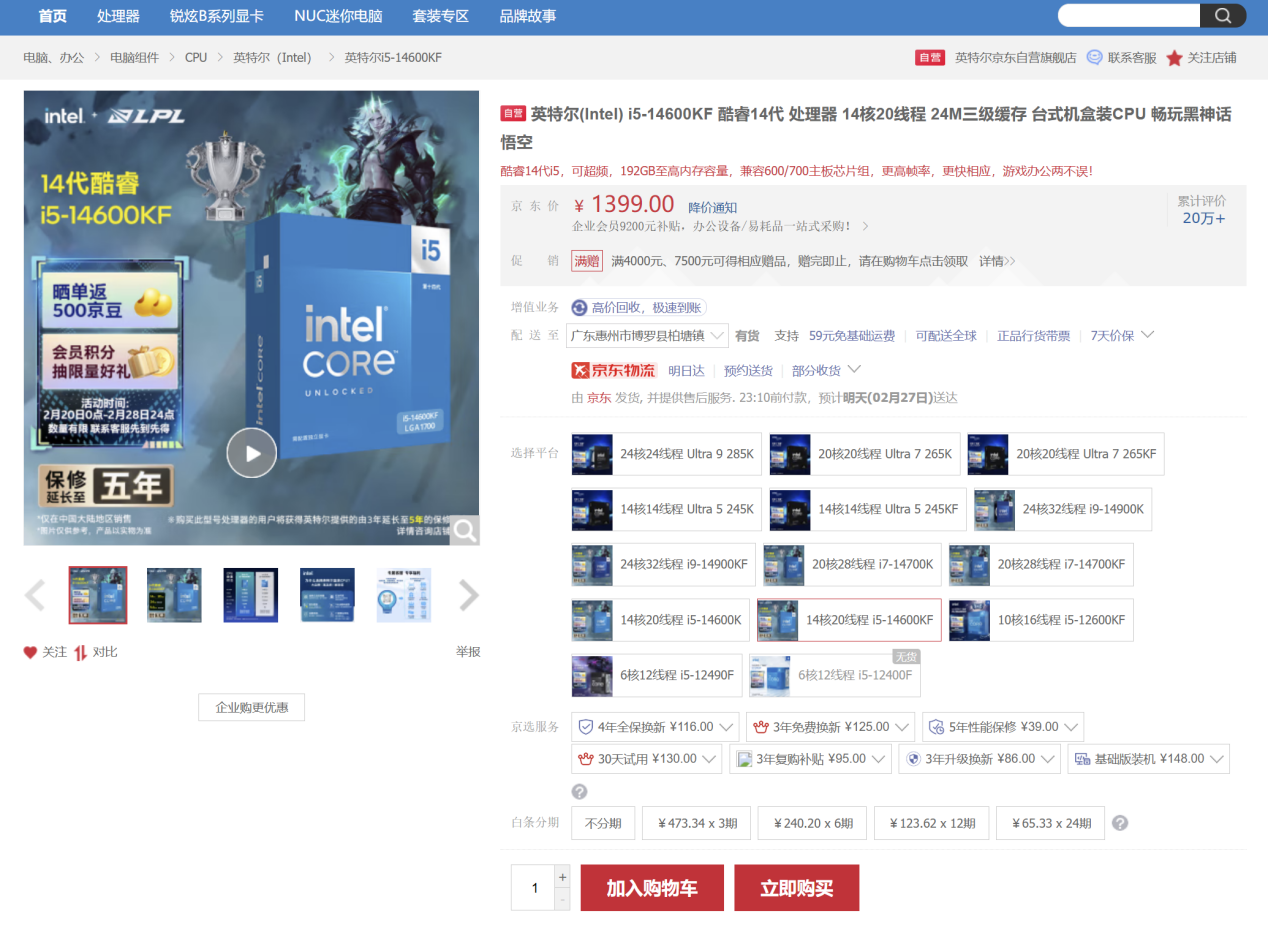Open the 处理器 navigation item
This screenshot has width=1268, height=927.
click(118, 16)
